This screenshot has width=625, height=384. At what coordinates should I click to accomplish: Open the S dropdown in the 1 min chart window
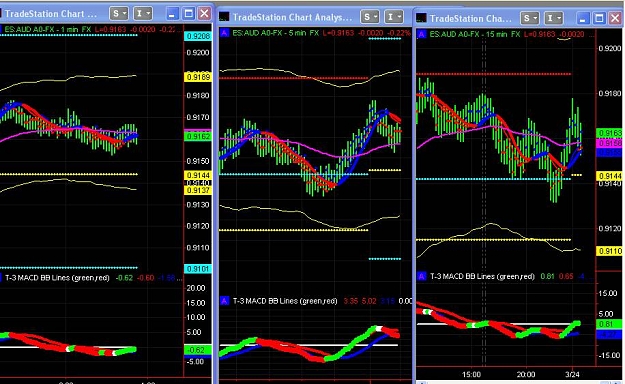119,14
